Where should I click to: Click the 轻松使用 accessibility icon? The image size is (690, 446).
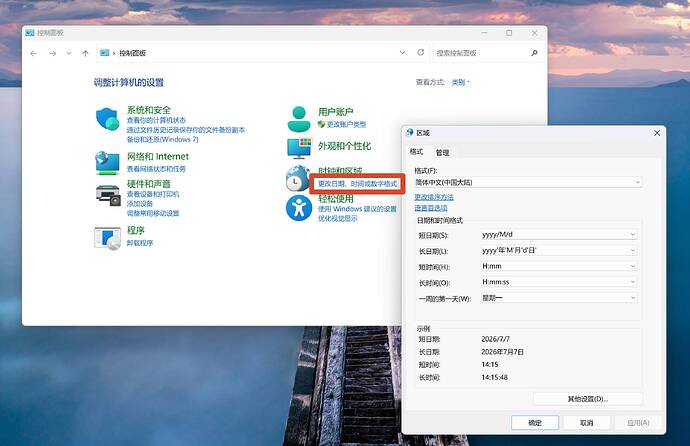[x=299, y=208]
